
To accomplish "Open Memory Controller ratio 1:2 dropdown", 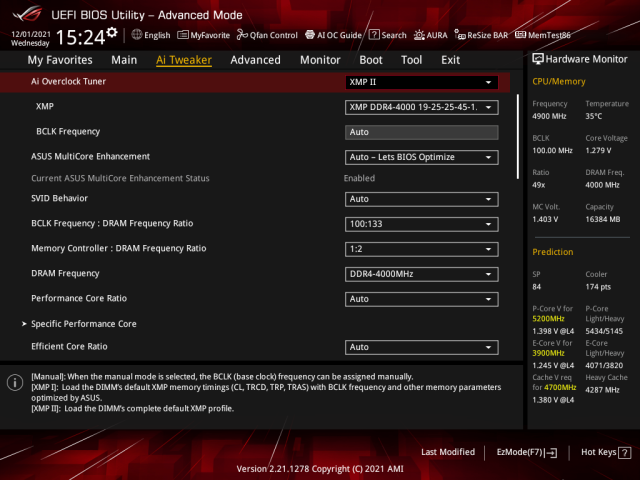I will click(421, 249).
